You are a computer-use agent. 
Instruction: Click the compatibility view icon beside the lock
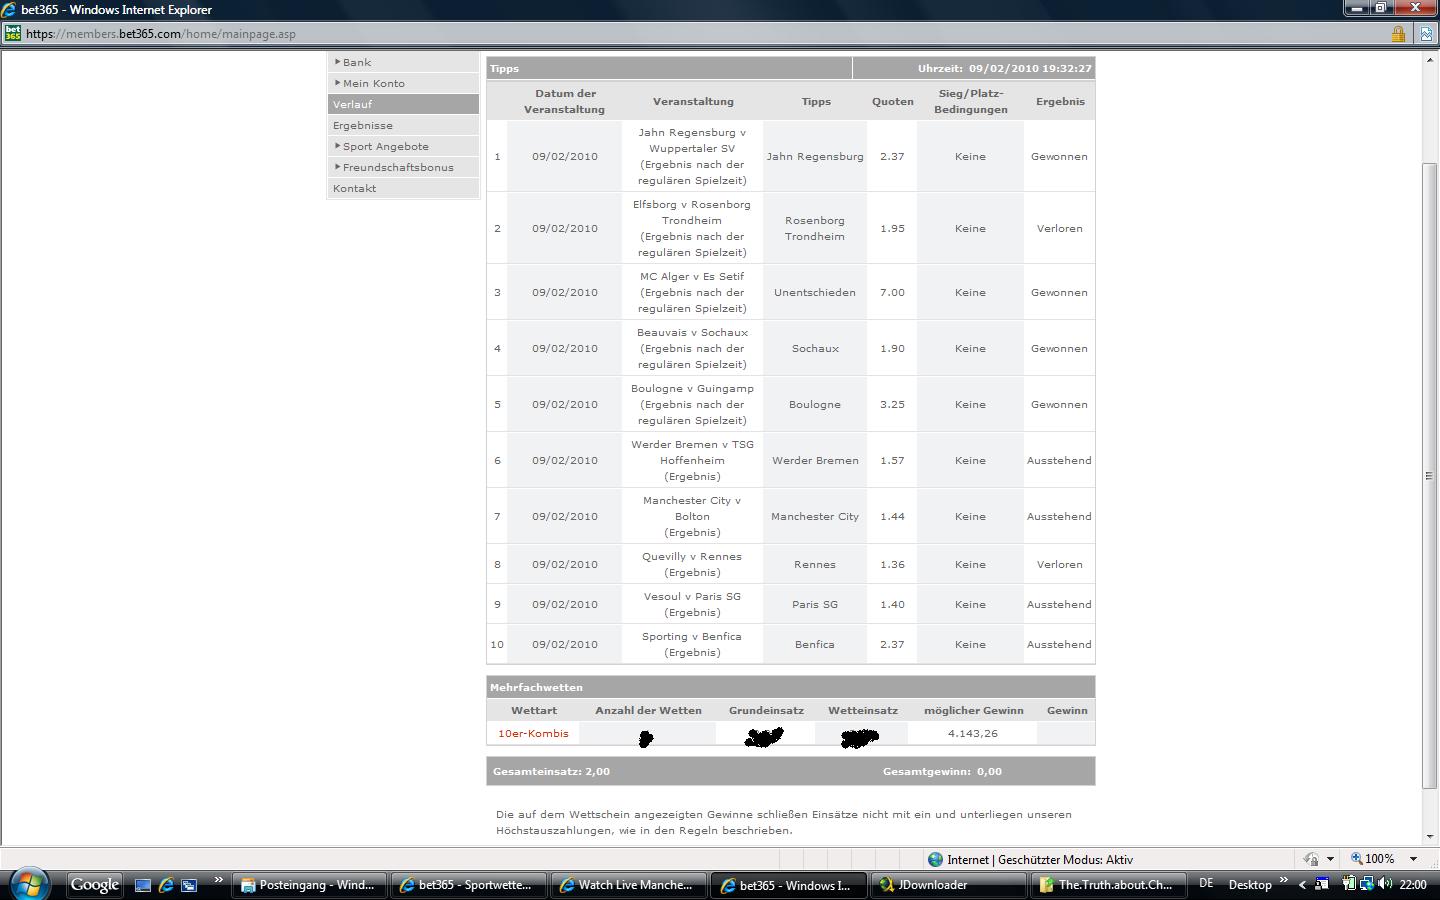[1426, 34]
